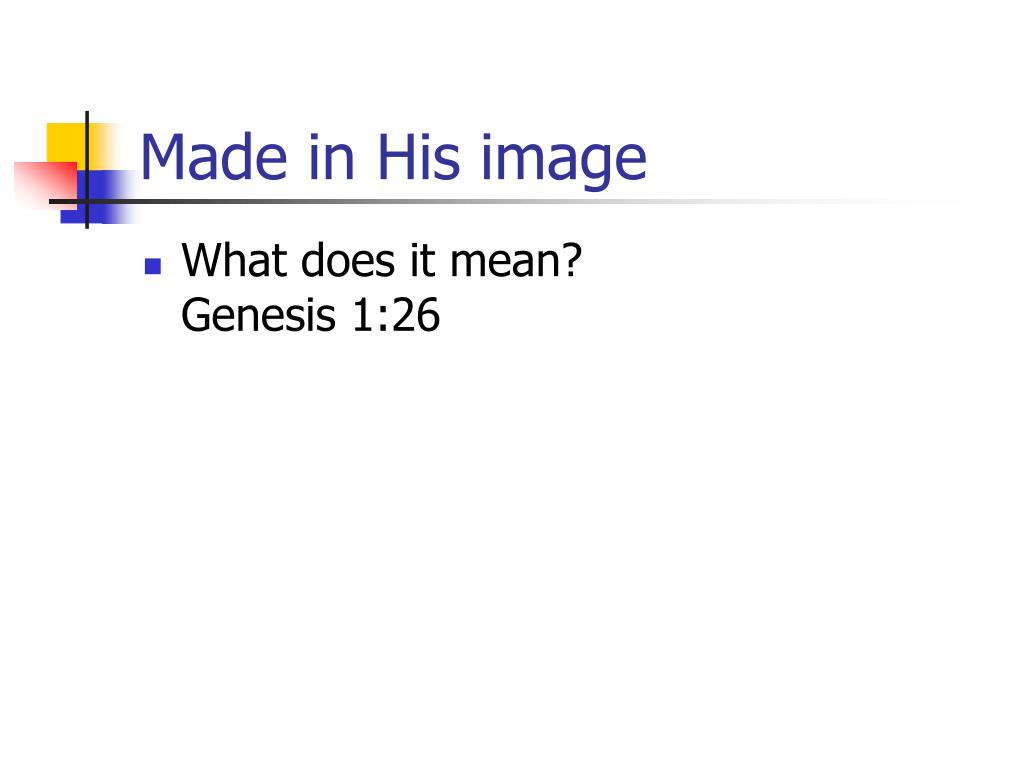Click the word "it" in the bullet text
1024x768 pixels.
click(x=423, y=260)
